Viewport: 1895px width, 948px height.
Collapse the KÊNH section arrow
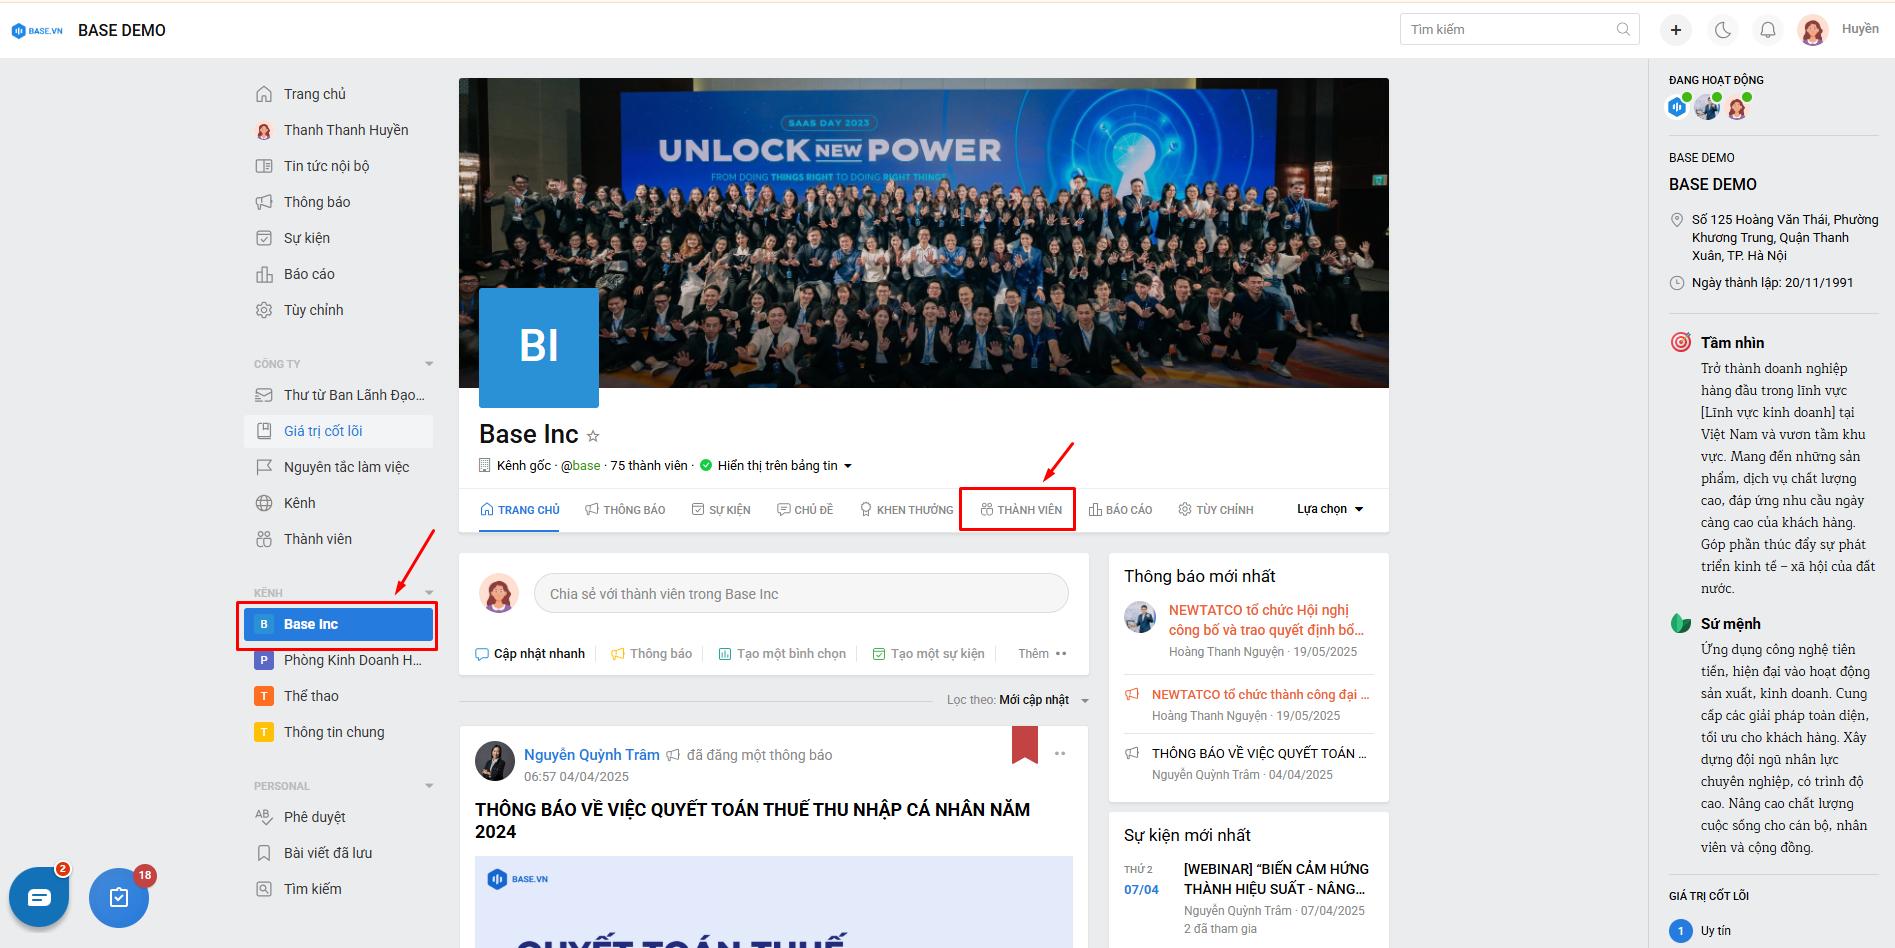click(429, 593)
